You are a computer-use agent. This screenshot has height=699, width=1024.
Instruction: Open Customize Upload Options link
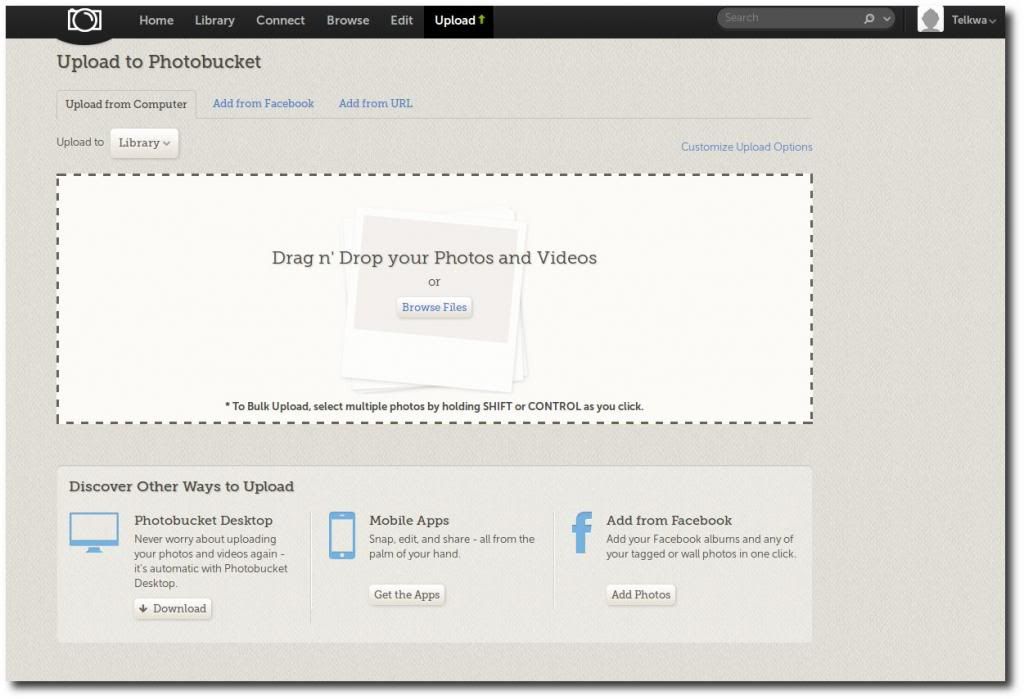pyautogui.click(x=746, y=147)
